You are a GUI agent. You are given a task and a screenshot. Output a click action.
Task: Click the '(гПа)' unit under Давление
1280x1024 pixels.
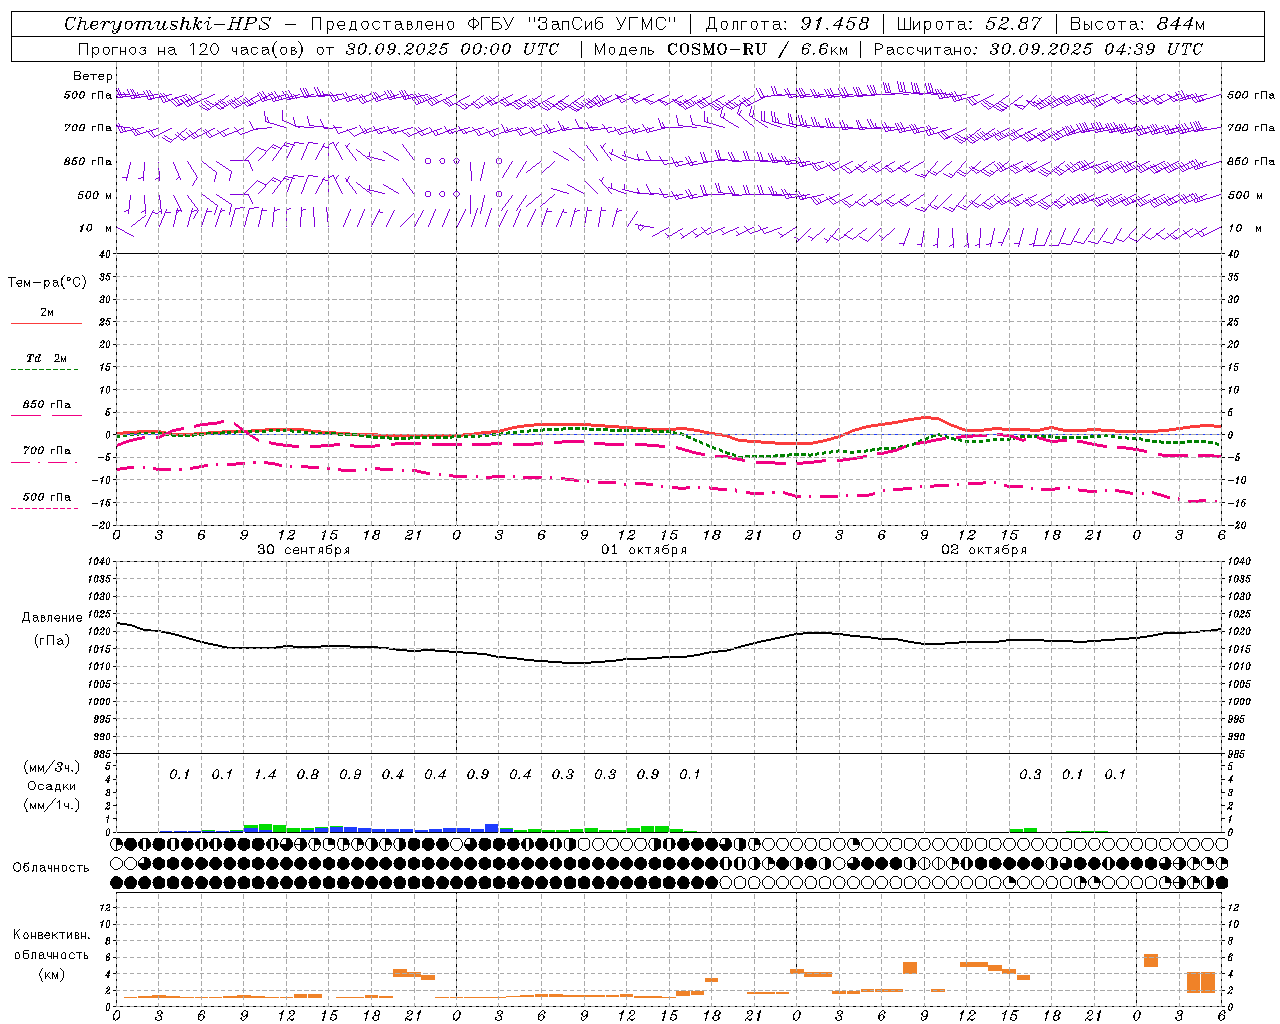point(52,640)
